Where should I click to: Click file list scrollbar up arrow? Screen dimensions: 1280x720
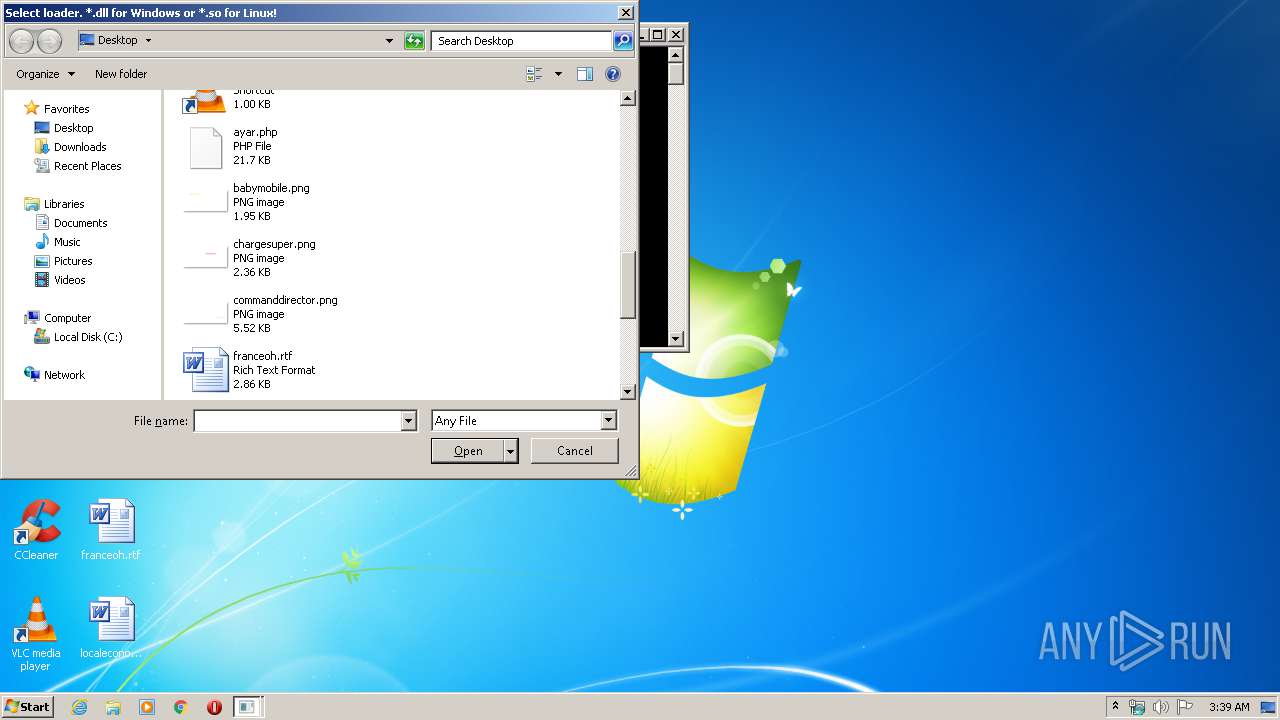point(628,98)
